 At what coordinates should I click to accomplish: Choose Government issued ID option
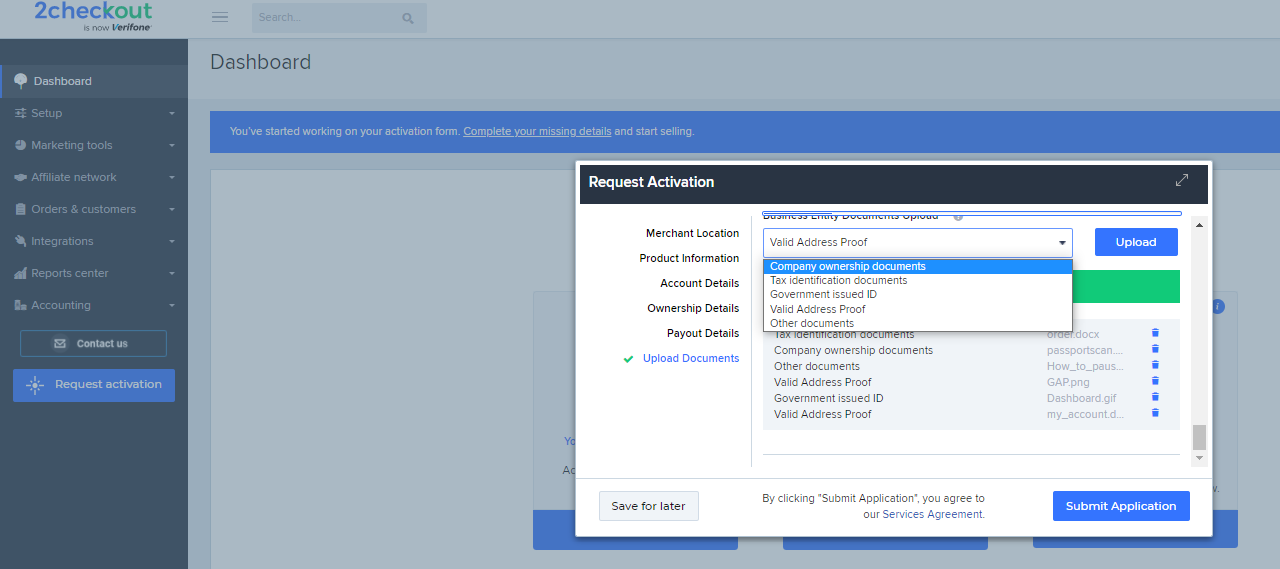click(917, 295)
